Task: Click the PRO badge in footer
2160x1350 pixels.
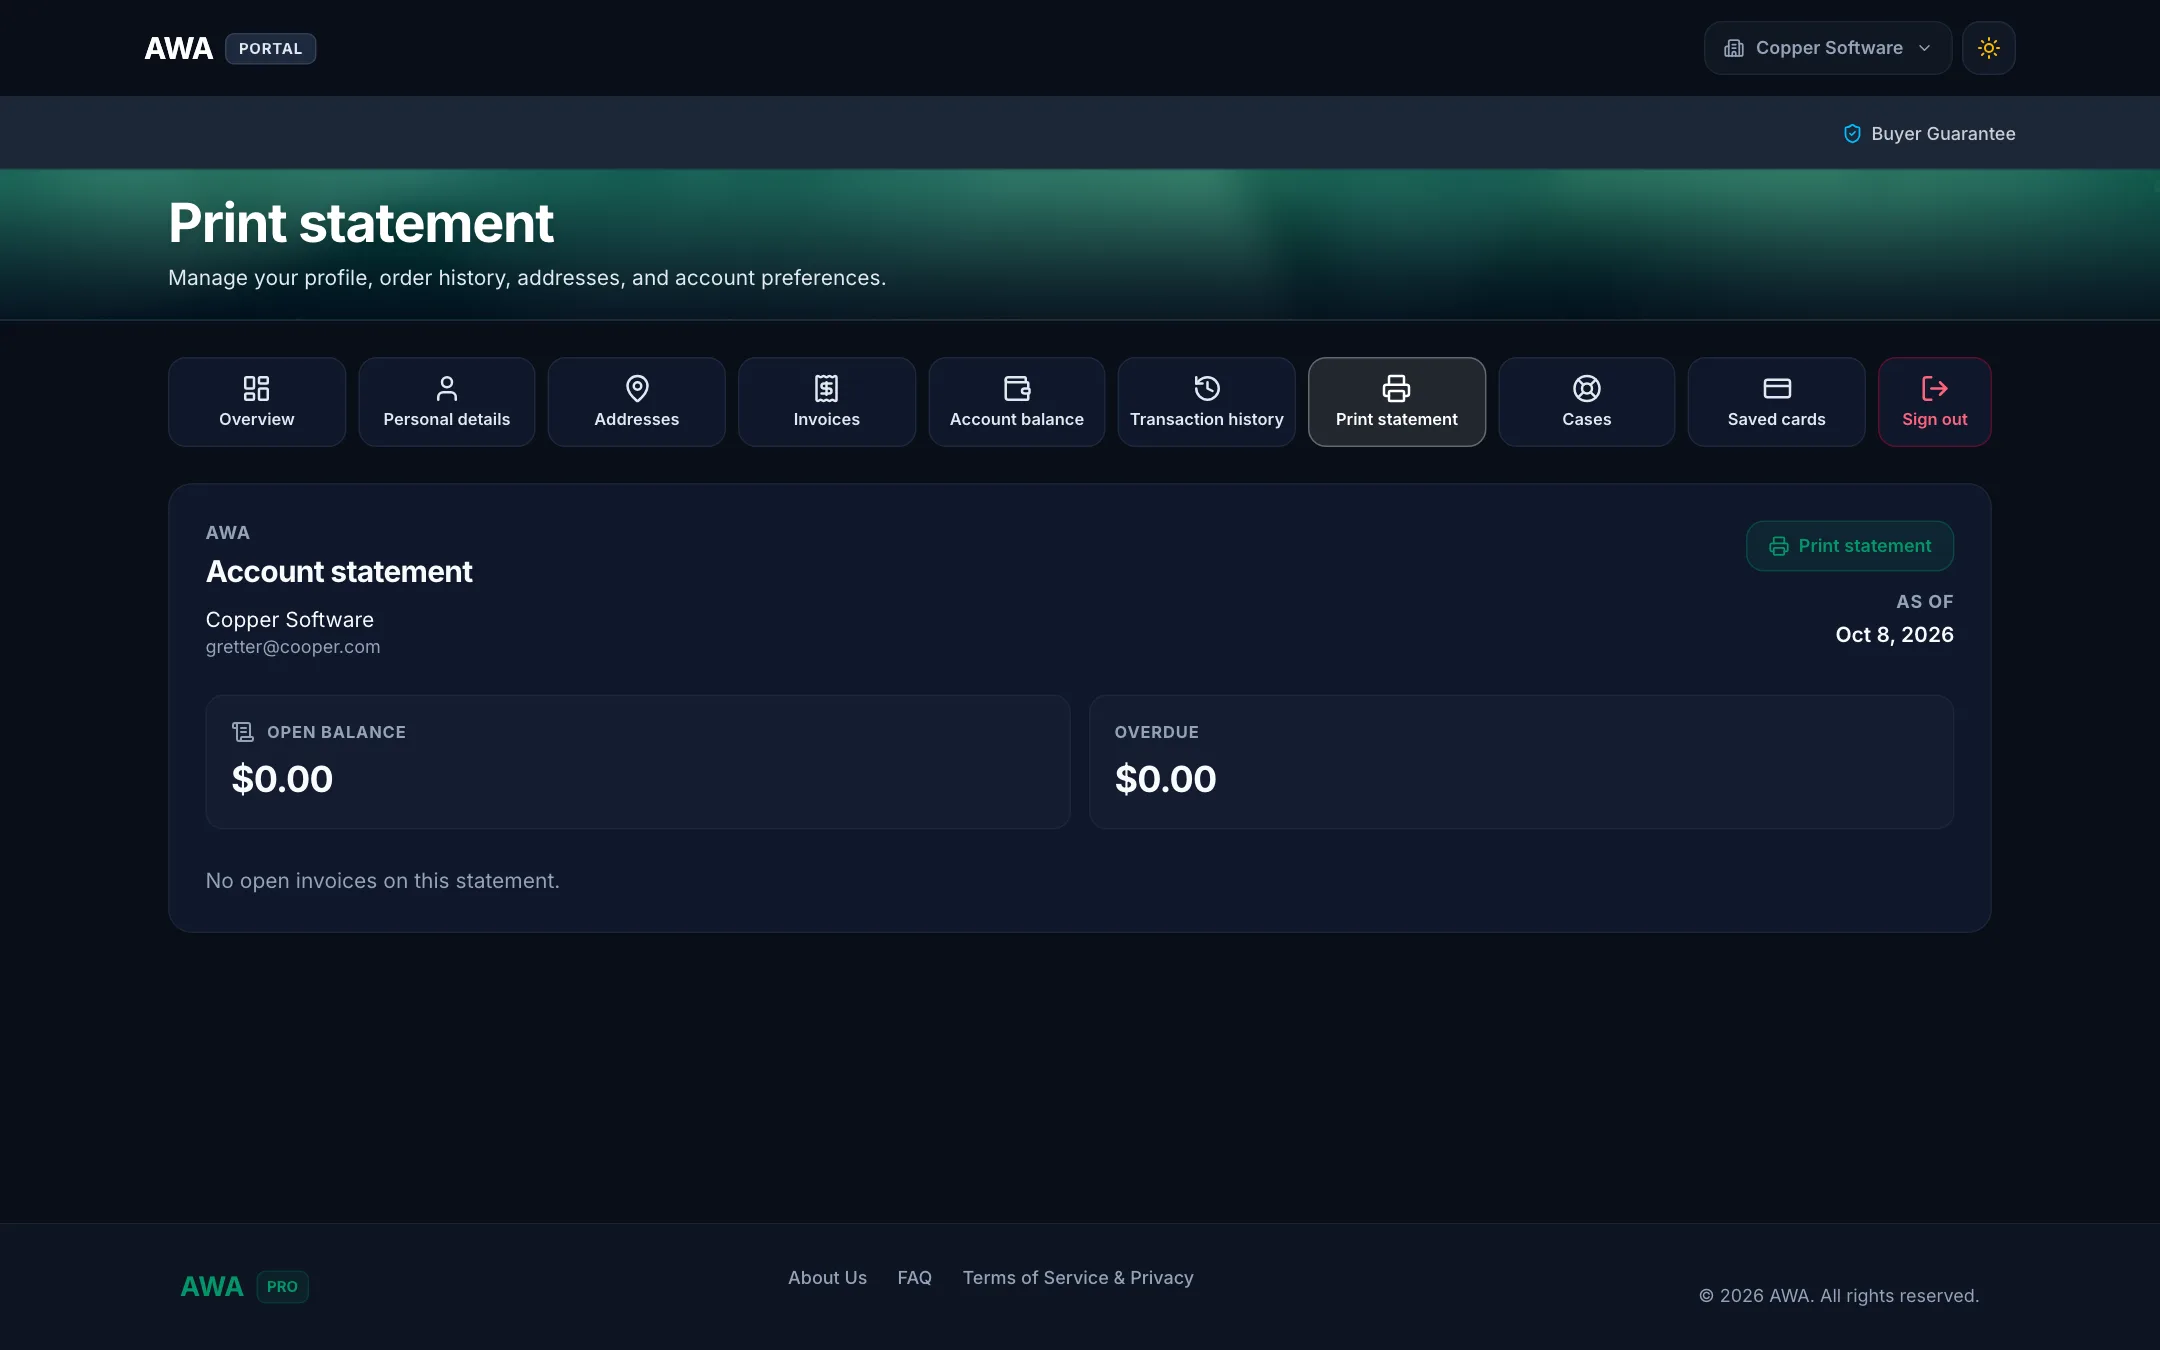Action: click(x=283, y=1287)
